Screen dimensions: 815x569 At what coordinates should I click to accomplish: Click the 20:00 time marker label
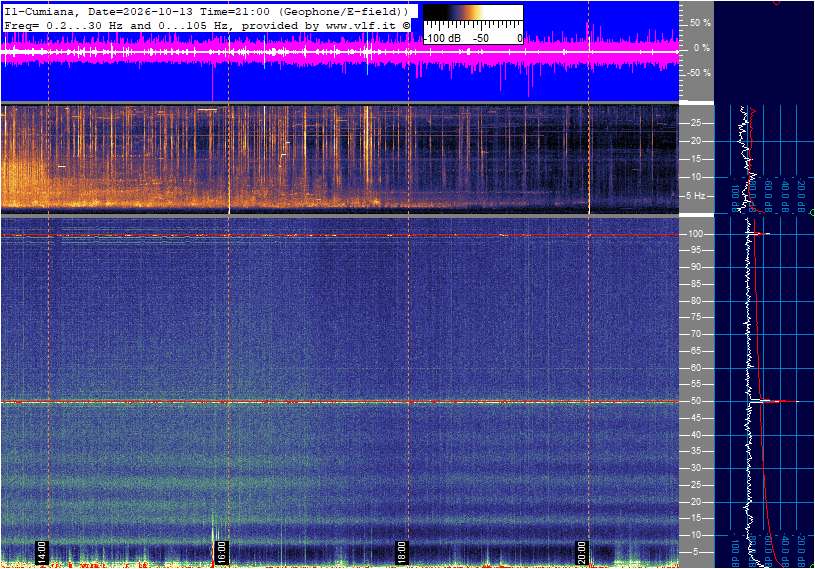coord(581,552)
